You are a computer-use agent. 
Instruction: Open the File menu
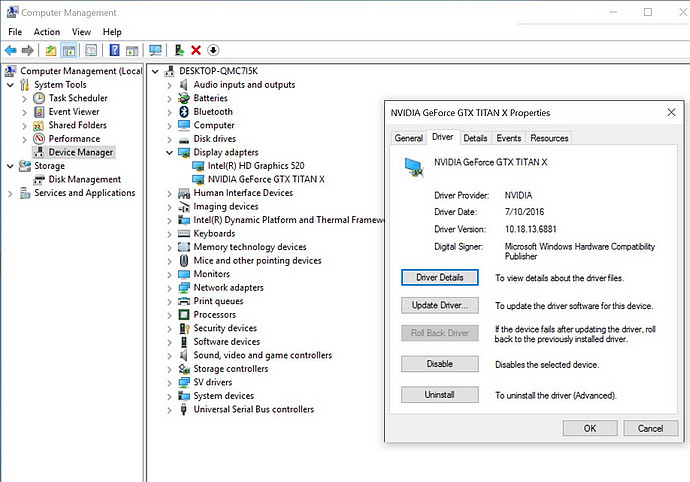pyautogui.click(x=15, y=32)
